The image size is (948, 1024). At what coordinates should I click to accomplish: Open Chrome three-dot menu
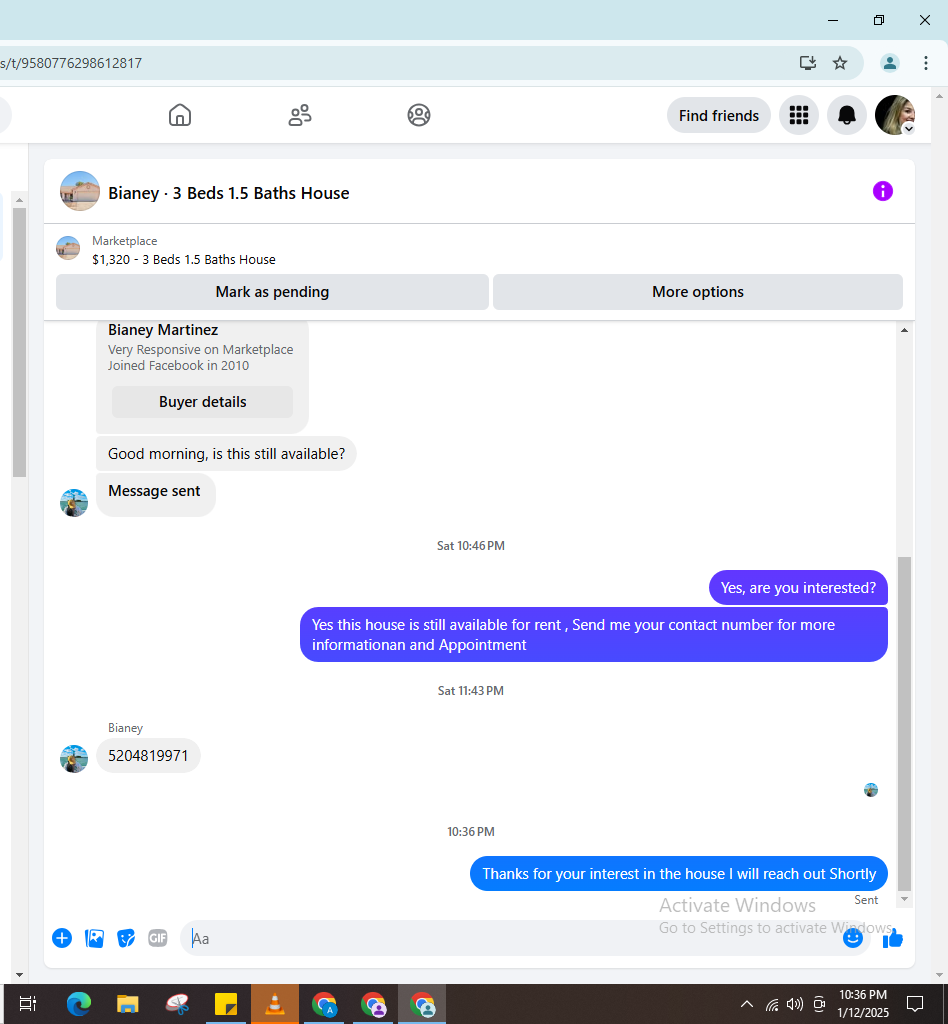coord(926,63)
